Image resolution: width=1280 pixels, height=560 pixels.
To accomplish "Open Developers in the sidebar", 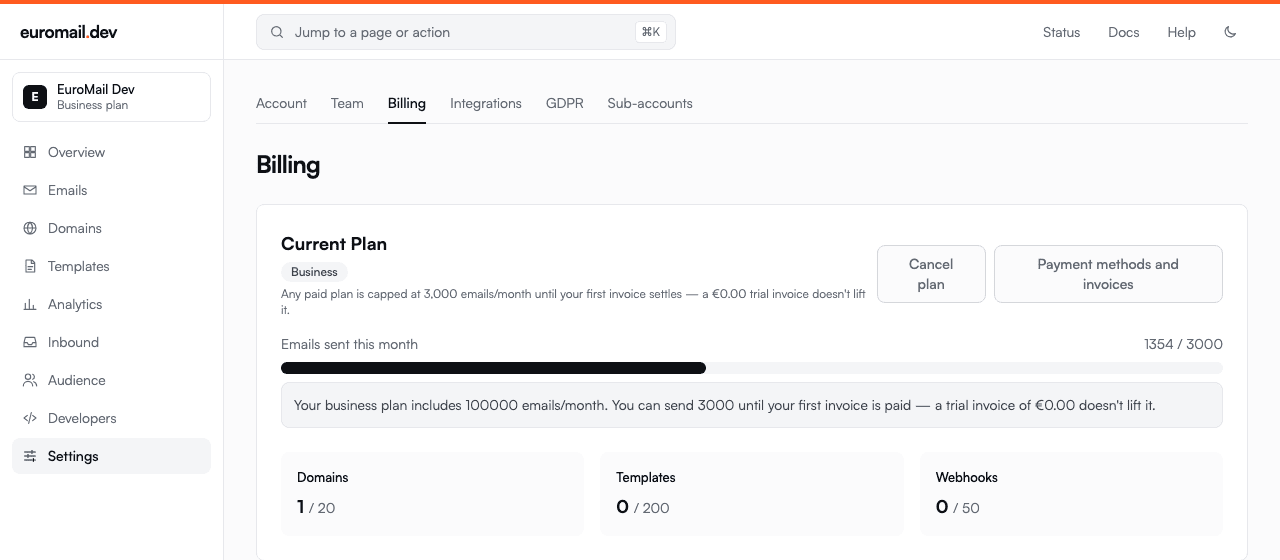I will pos(111,418).
